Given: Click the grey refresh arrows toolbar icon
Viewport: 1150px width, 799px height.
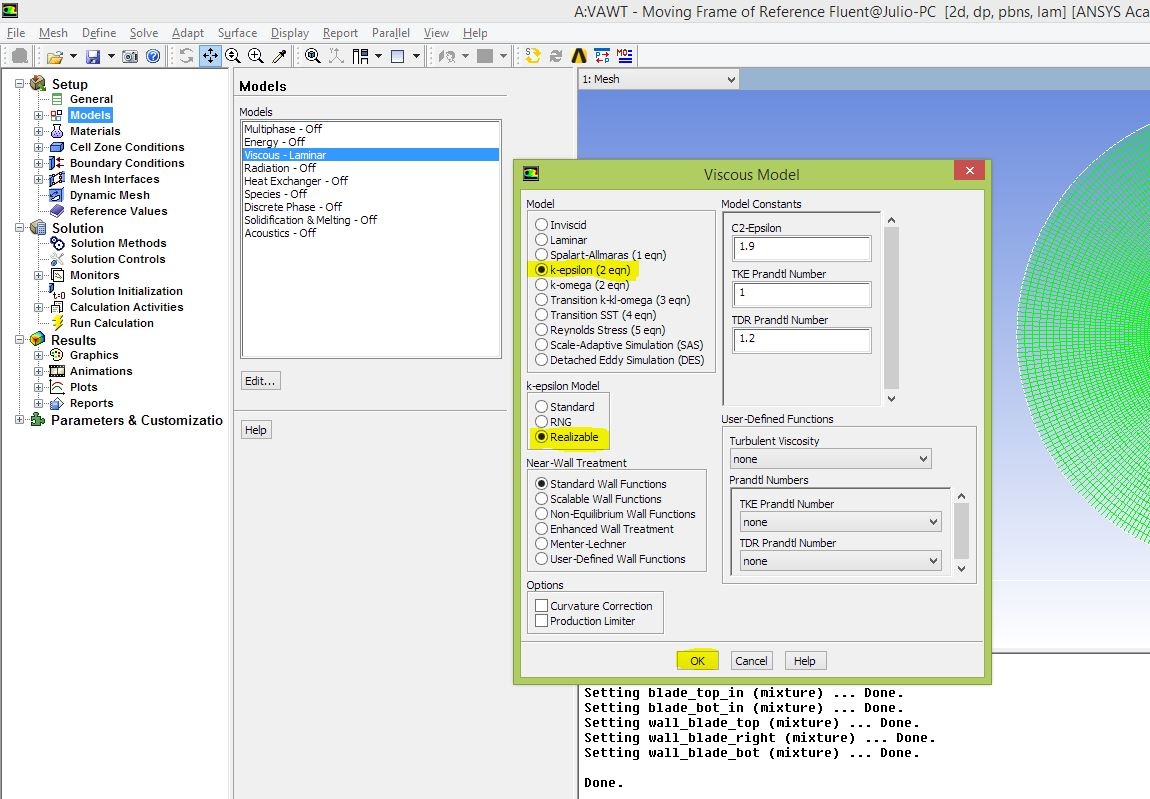Looking at the screenshot, I should (556, 56).
